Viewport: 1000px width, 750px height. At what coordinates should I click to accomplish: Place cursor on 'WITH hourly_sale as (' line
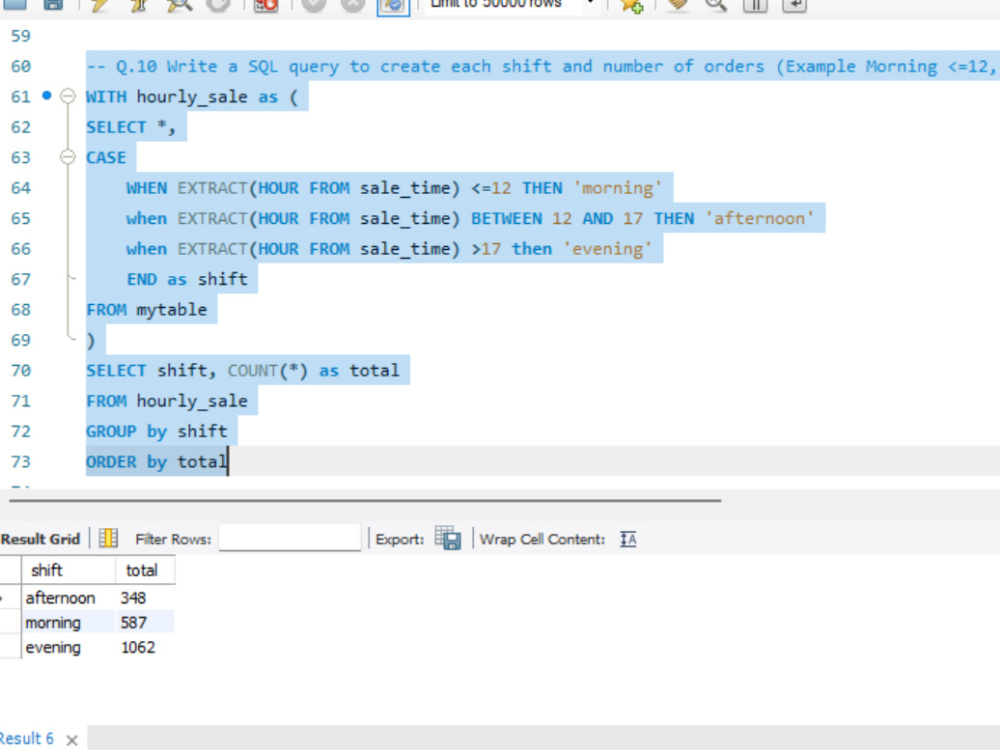(192, 97)
